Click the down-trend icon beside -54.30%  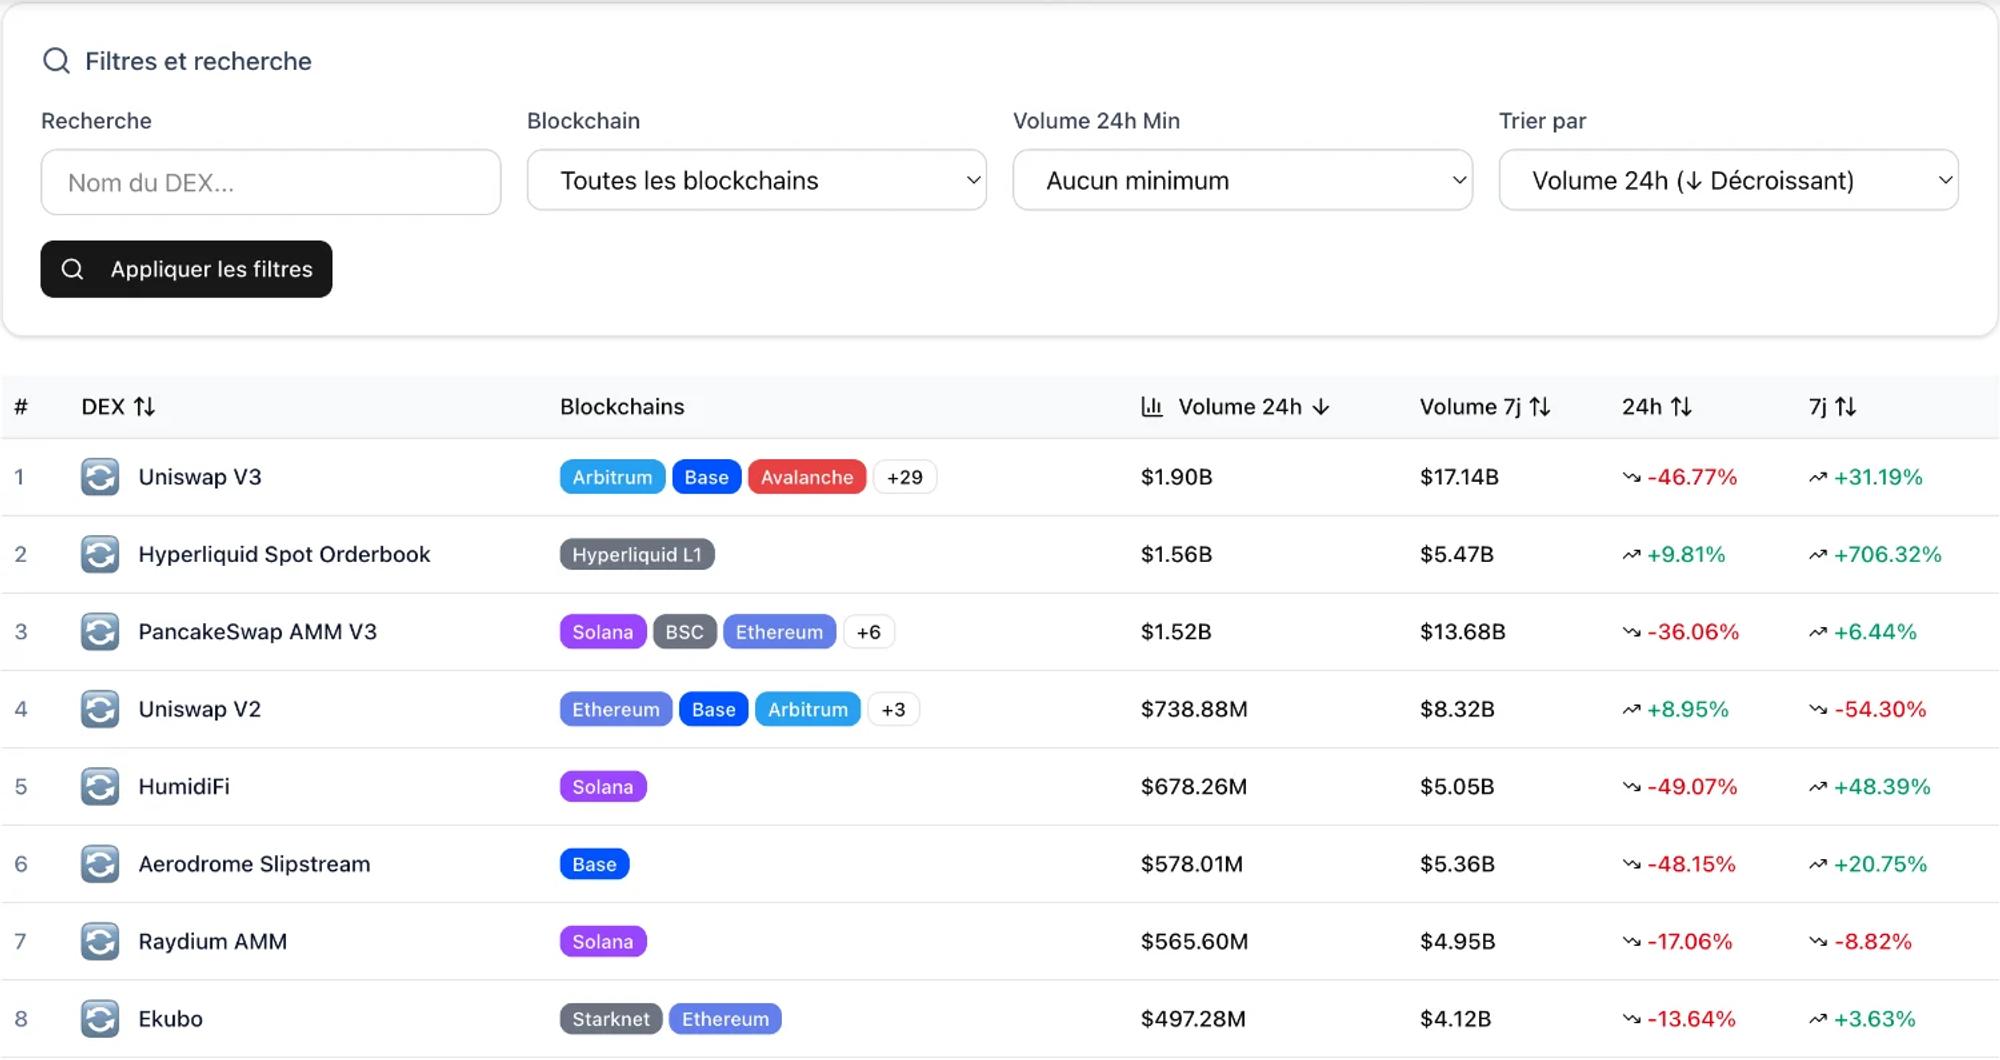click(1818, 710)
